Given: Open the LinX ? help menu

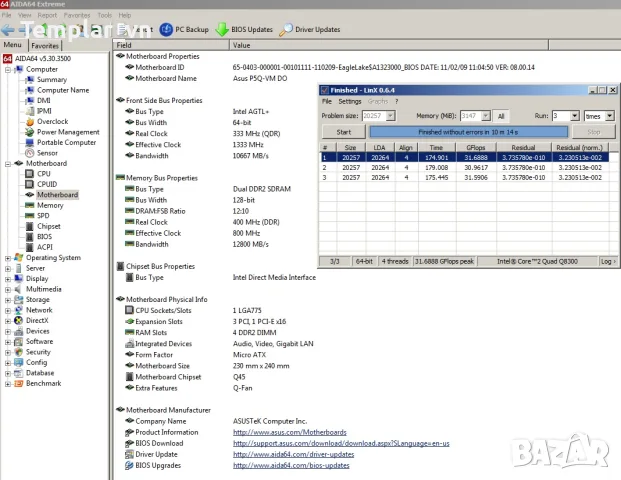Looking at the screenshot, I should point(396,101).
